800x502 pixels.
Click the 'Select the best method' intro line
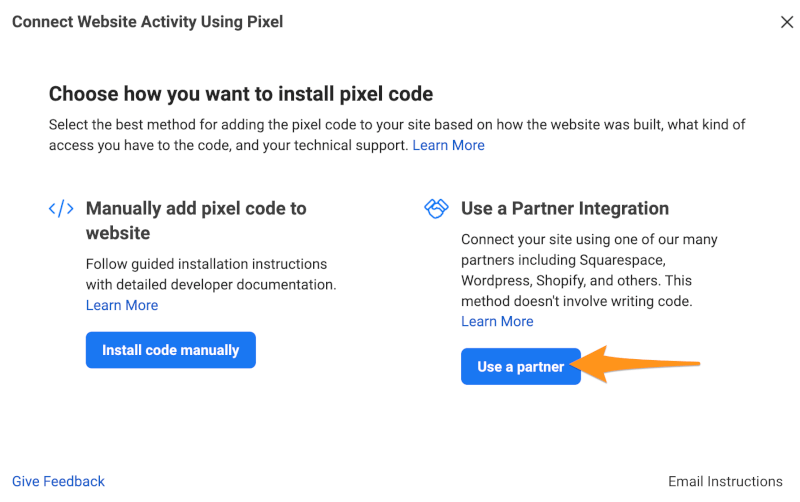(397, 124)
